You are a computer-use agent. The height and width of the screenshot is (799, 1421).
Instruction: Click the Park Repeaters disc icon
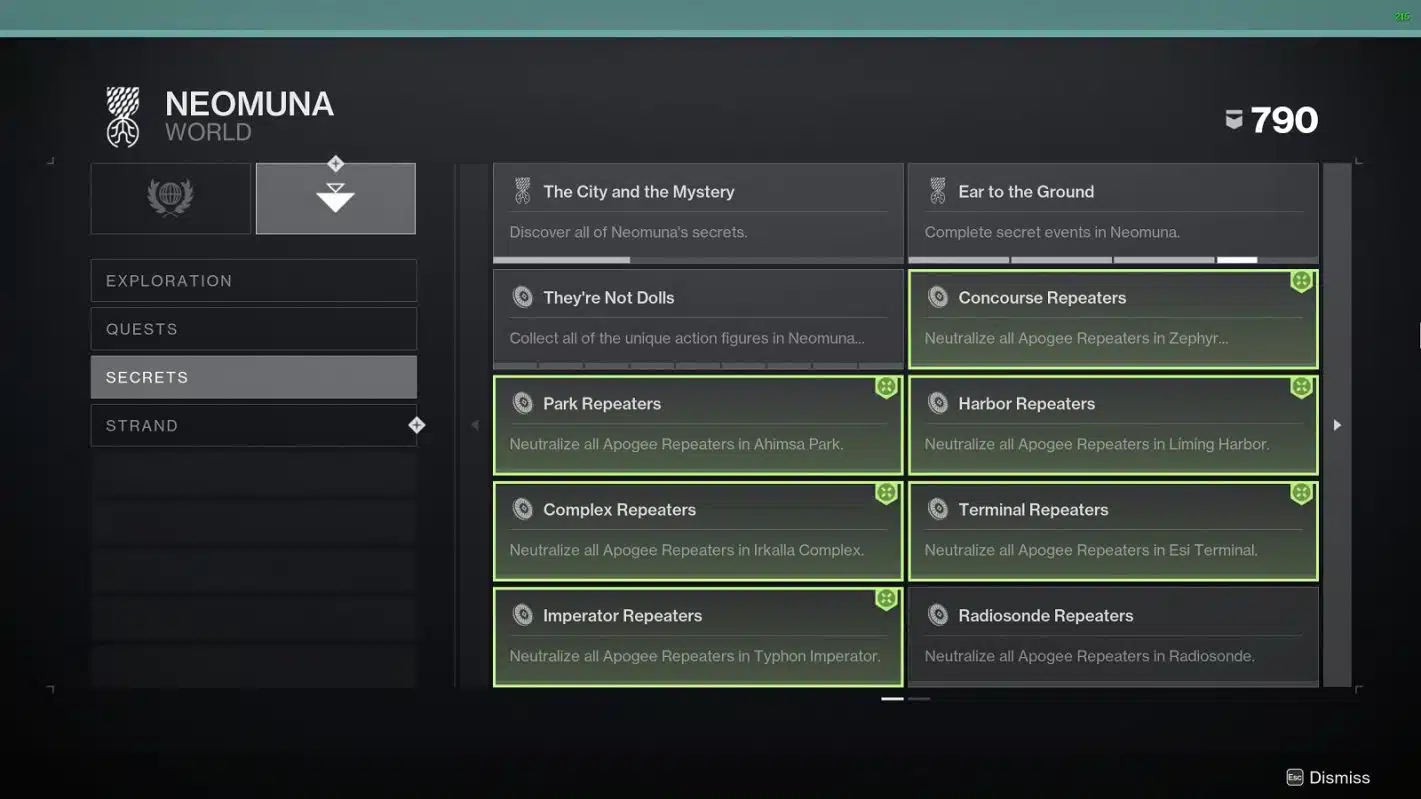click(x=522, y=403)
